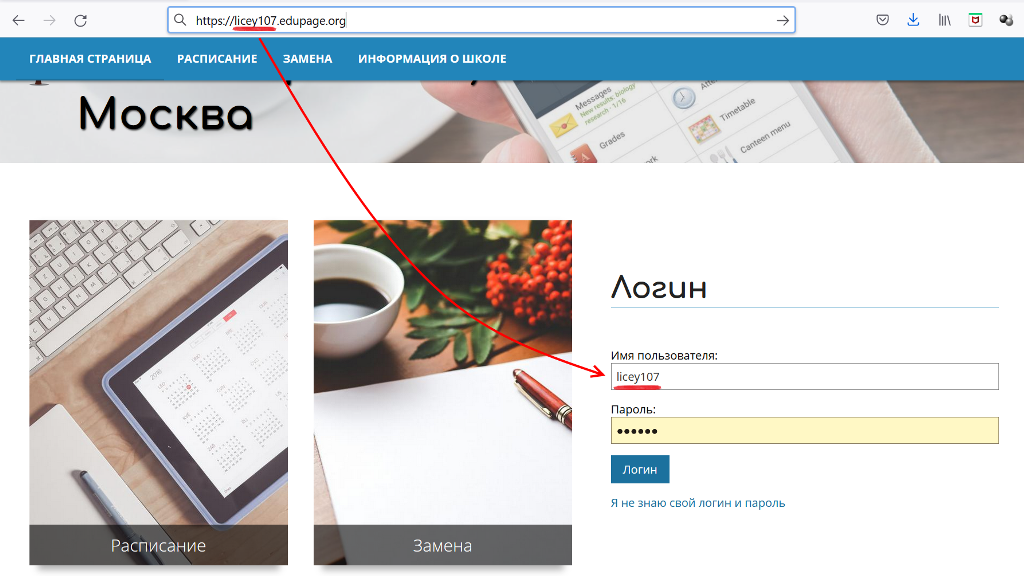Click the browser back arrow
1024x576 pixels.
(x=18, y=20)
